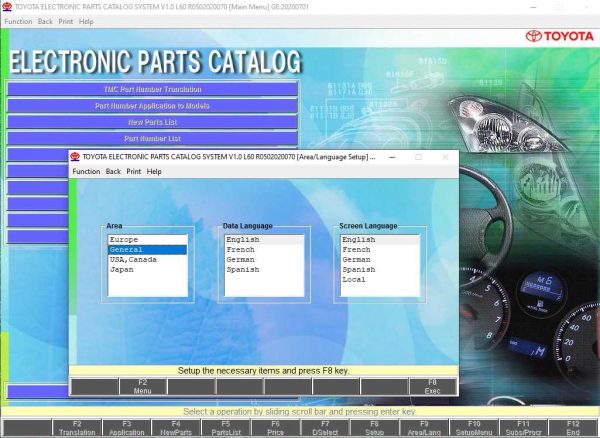Screen dimensions: 600x438
Task: Open Part Number Application to Models
Action: [152, 106]
